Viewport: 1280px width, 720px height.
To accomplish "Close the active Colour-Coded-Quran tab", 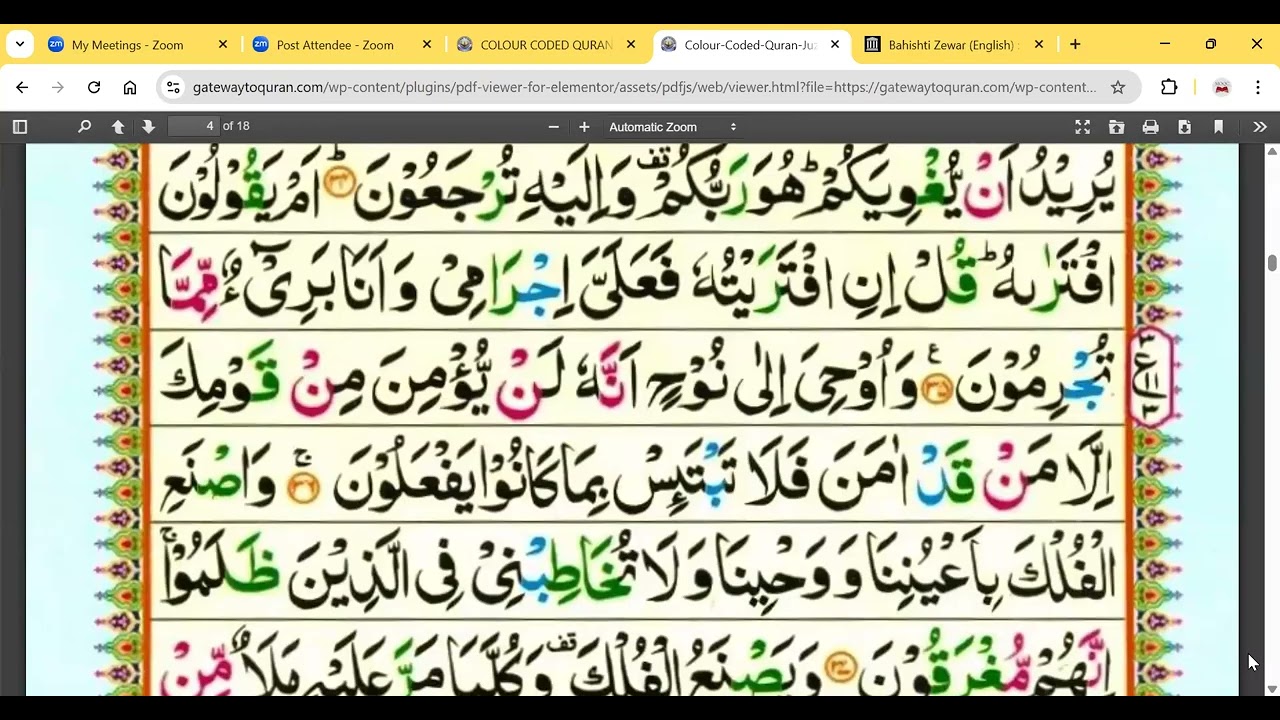I will [x=835, y=45].
